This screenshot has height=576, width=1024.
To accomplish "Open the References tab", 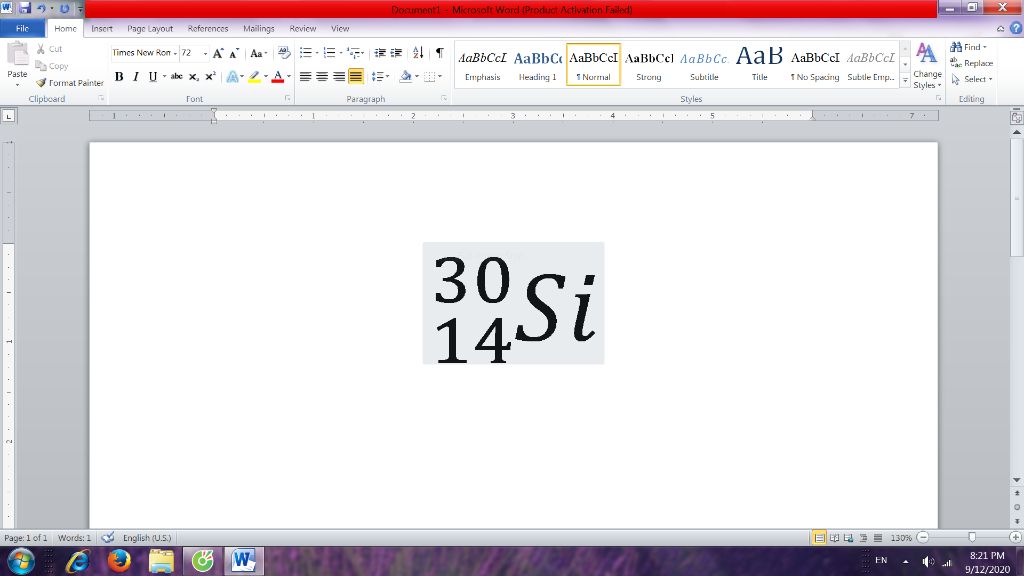I will (208, 29).
